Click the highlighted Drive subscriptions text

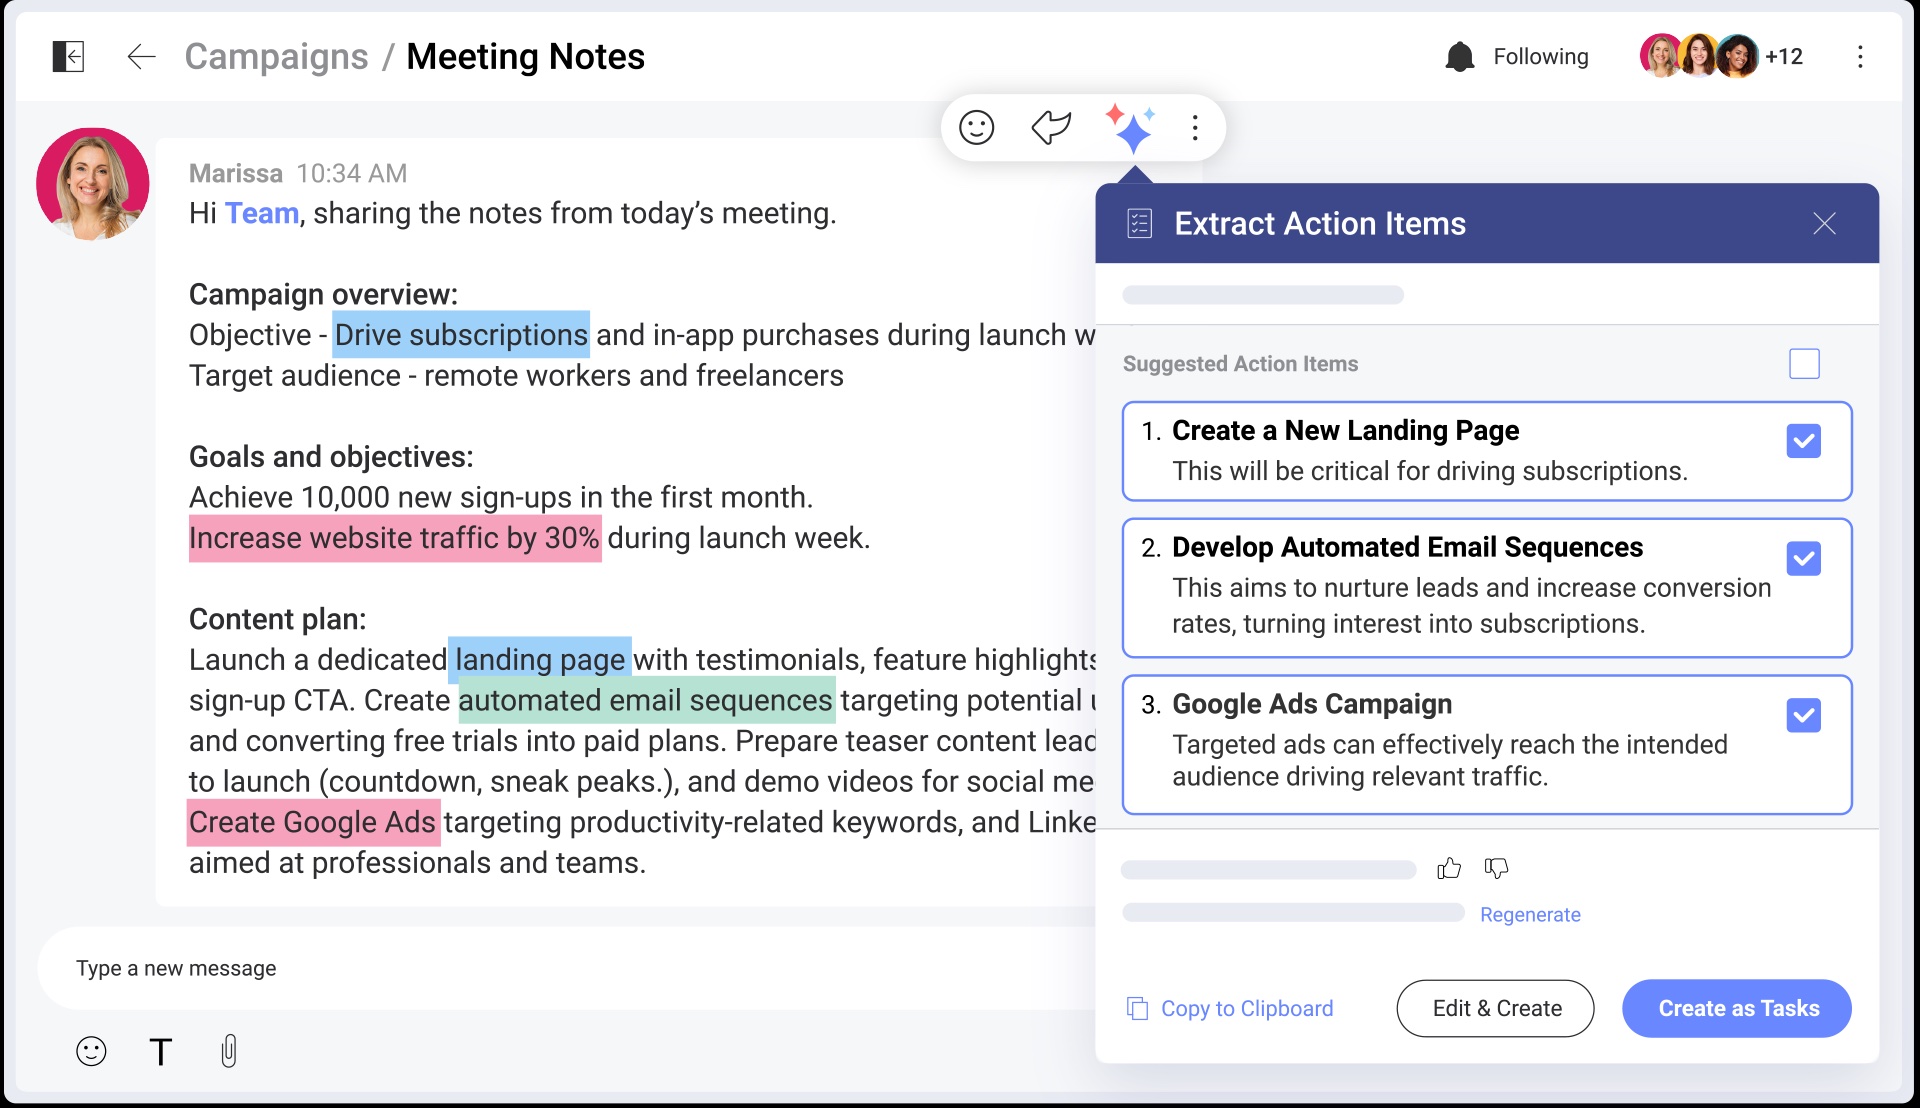[460, 335]
